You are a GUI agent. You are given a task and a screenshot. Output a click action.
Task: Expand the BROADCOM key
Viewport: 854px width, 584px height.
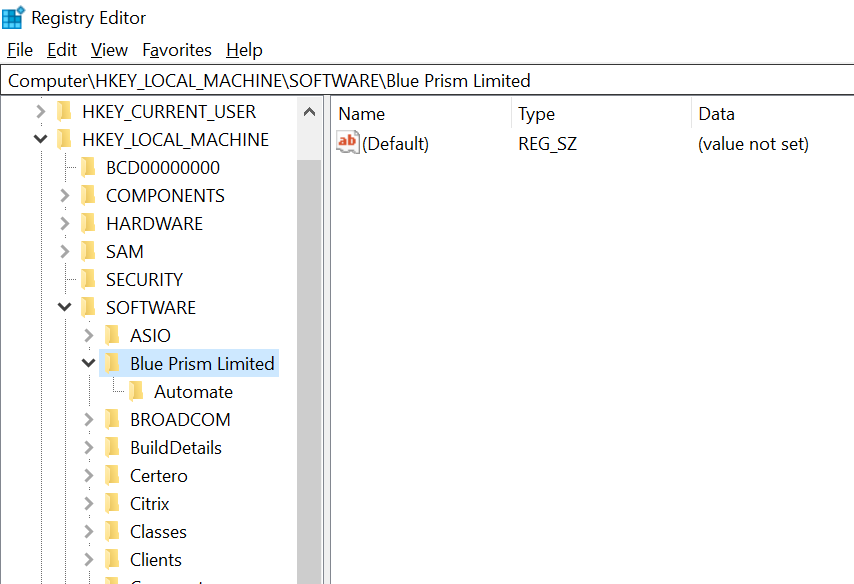(88, 419)
